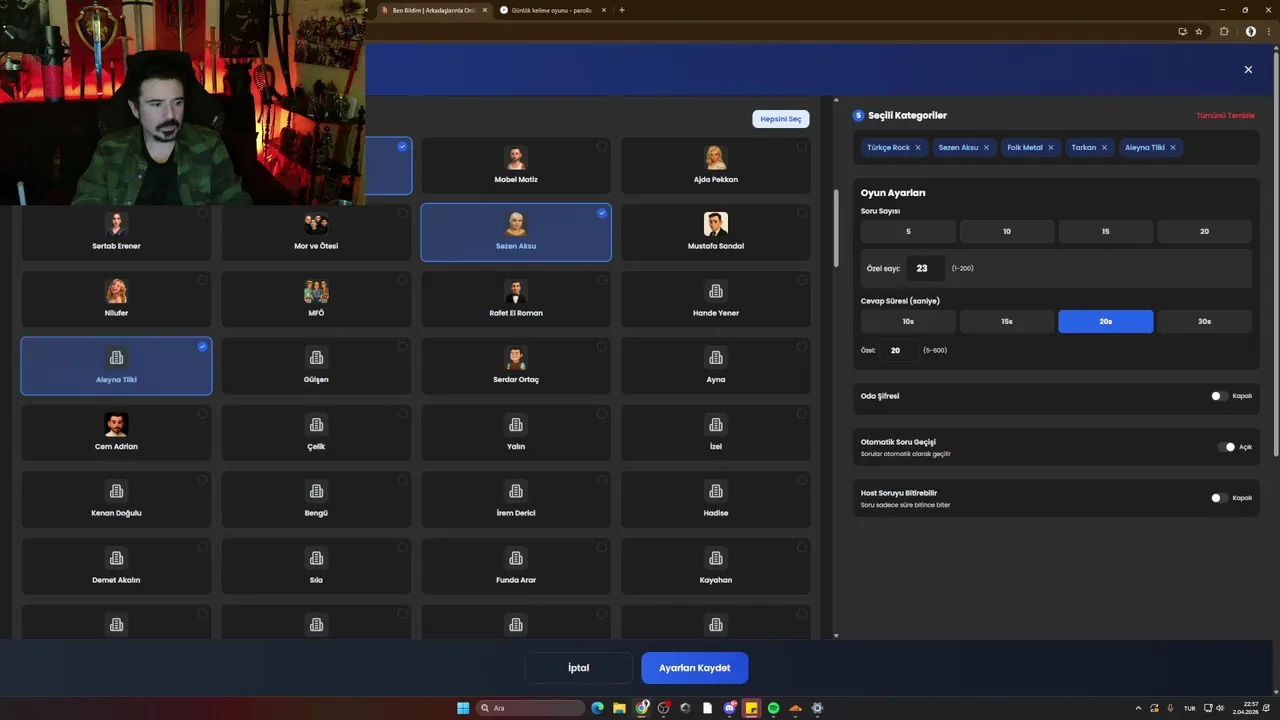Click the Tümünü Temizle link

1225,116
